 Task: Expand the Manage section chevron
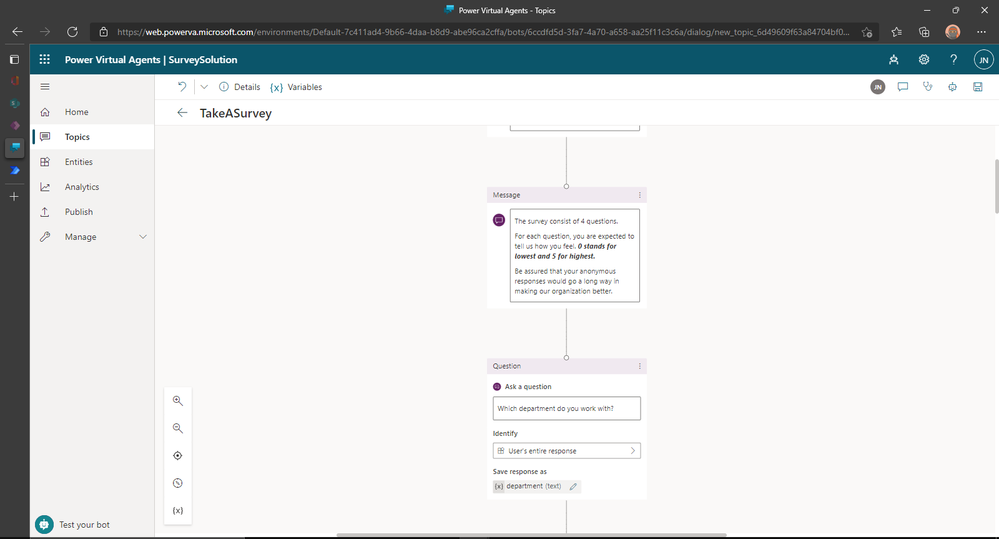(x=143, y=236)
